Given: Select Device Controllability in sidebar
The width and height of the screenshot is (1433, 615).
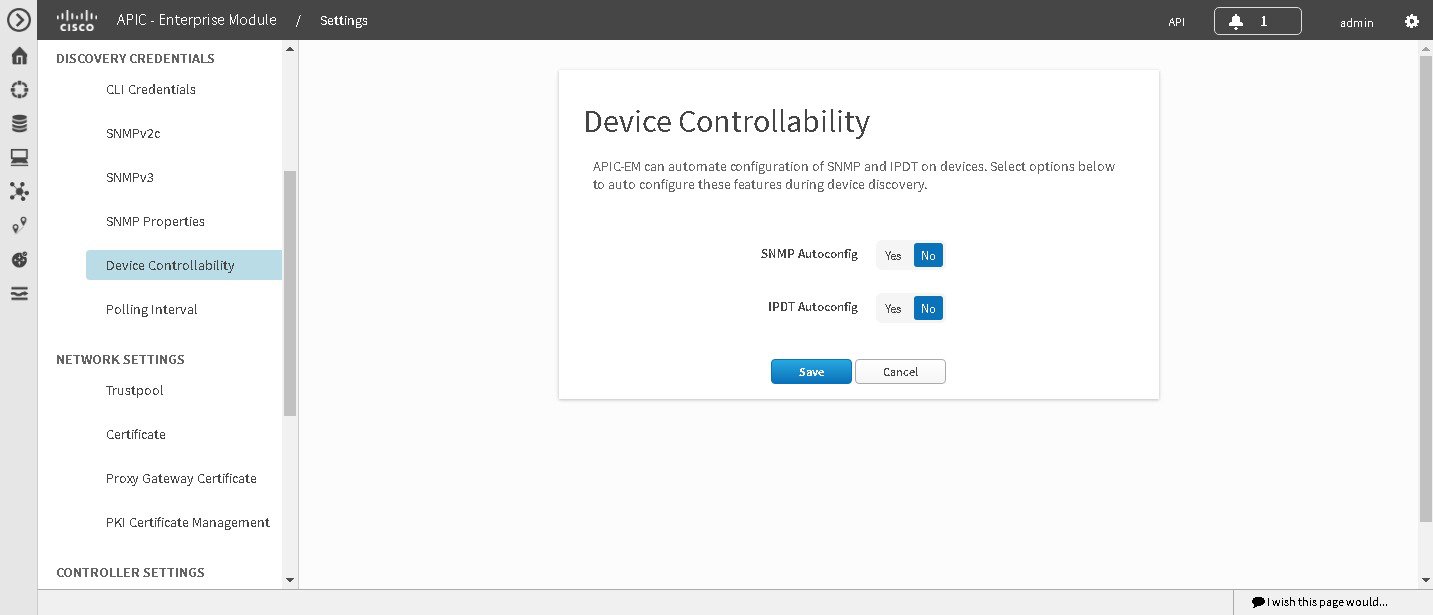Looking at the screenshot, I should [170, 265].
